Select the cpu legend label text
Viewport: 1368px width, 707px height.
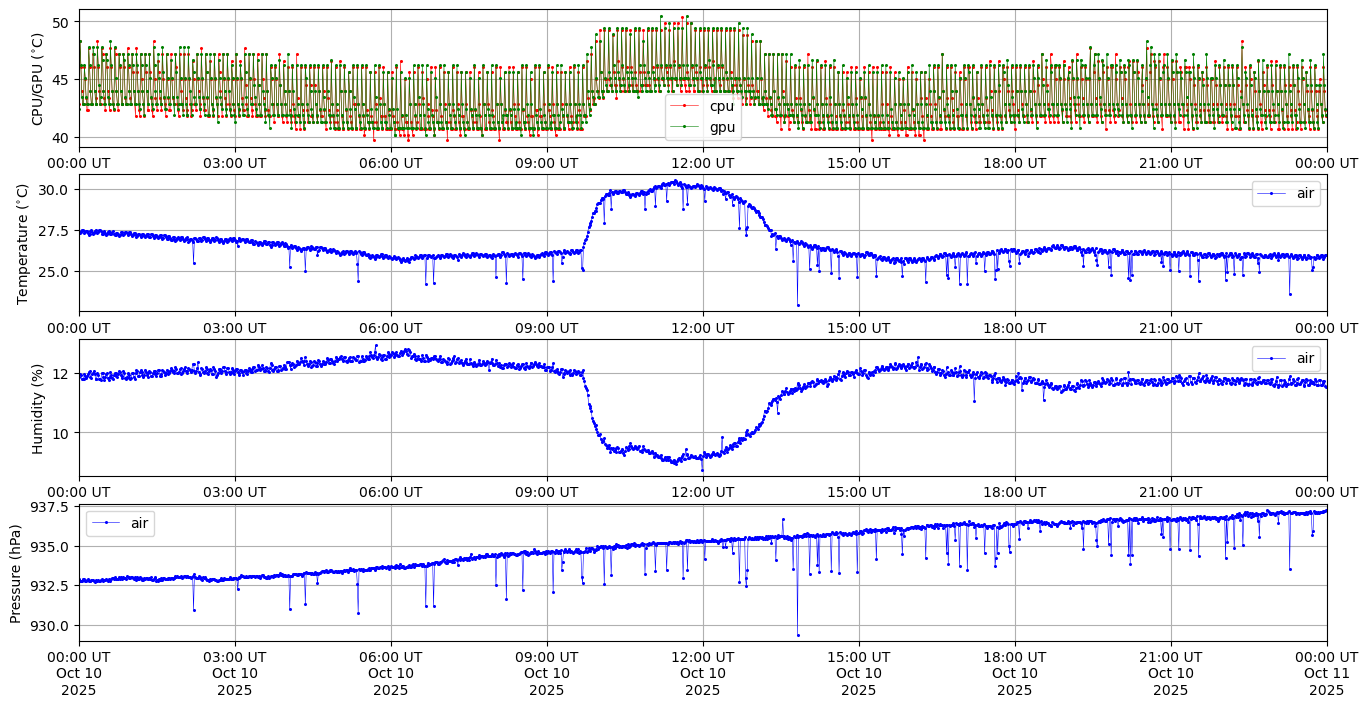point(721,106)
